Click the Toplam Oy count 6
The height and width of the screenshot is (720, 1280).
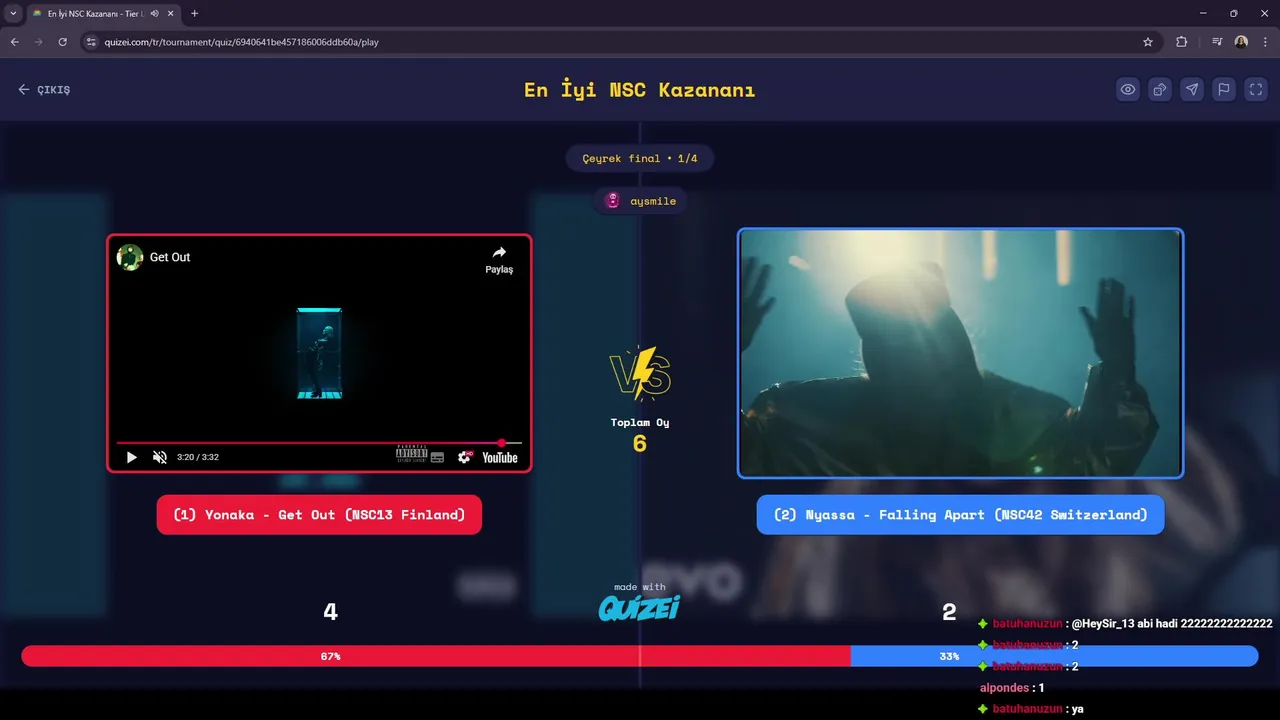tap(640, 443)
